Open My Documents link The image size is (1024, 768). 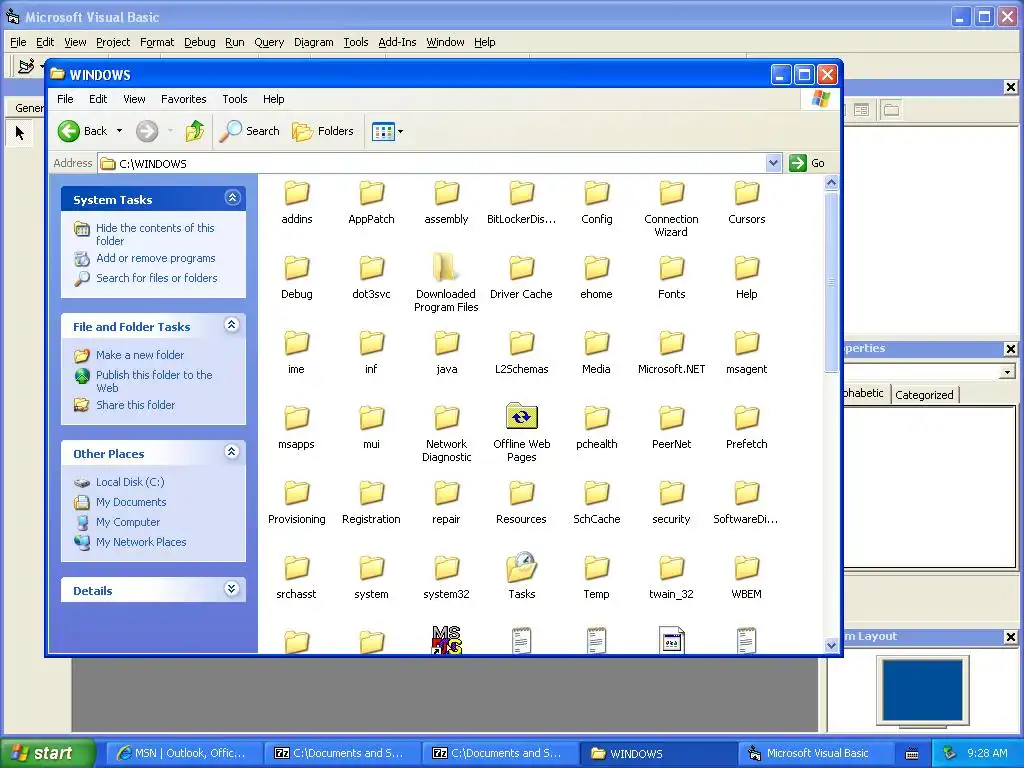131,502
